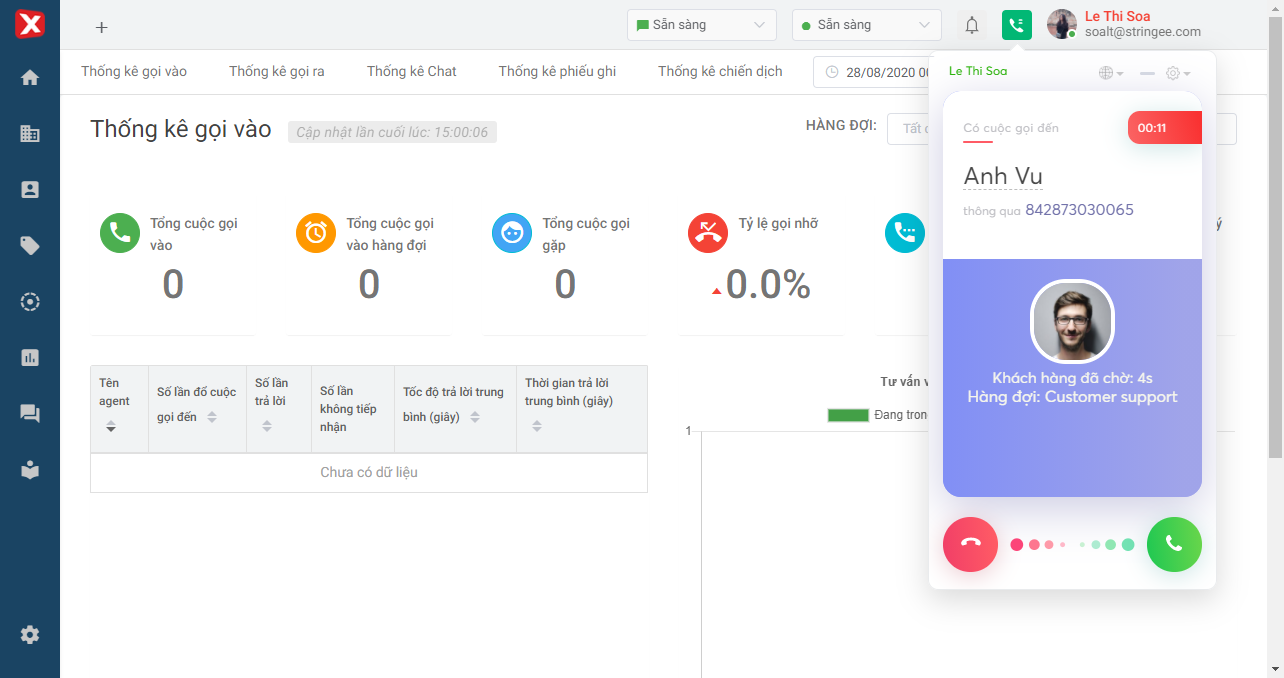Sort table by Tên agent column
1284x678 pixels.
coord(111,427)
